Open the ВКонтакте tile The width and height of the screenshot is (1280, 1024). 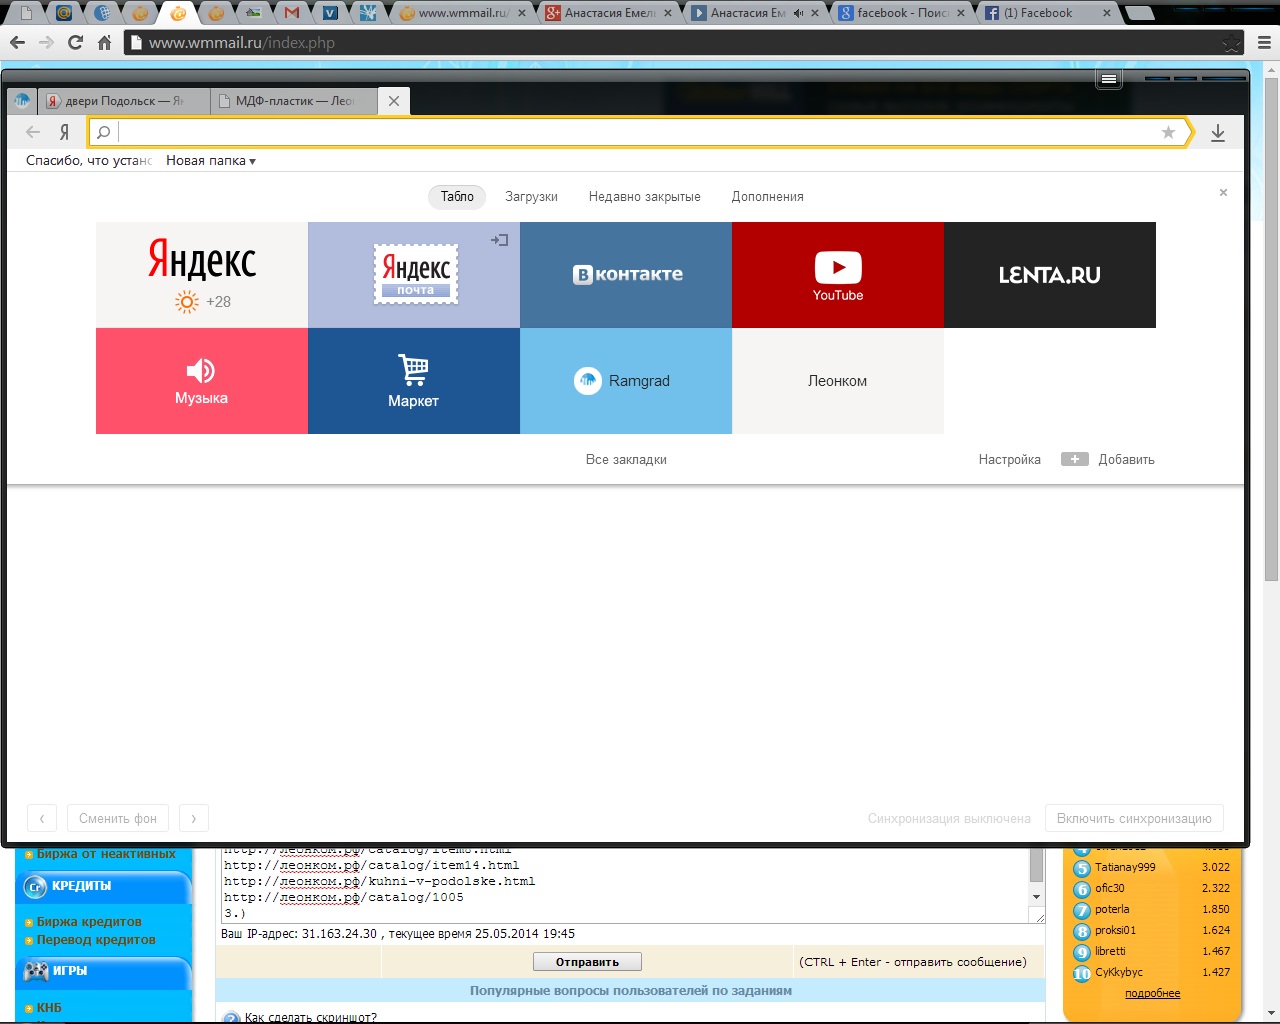point(626,275)
